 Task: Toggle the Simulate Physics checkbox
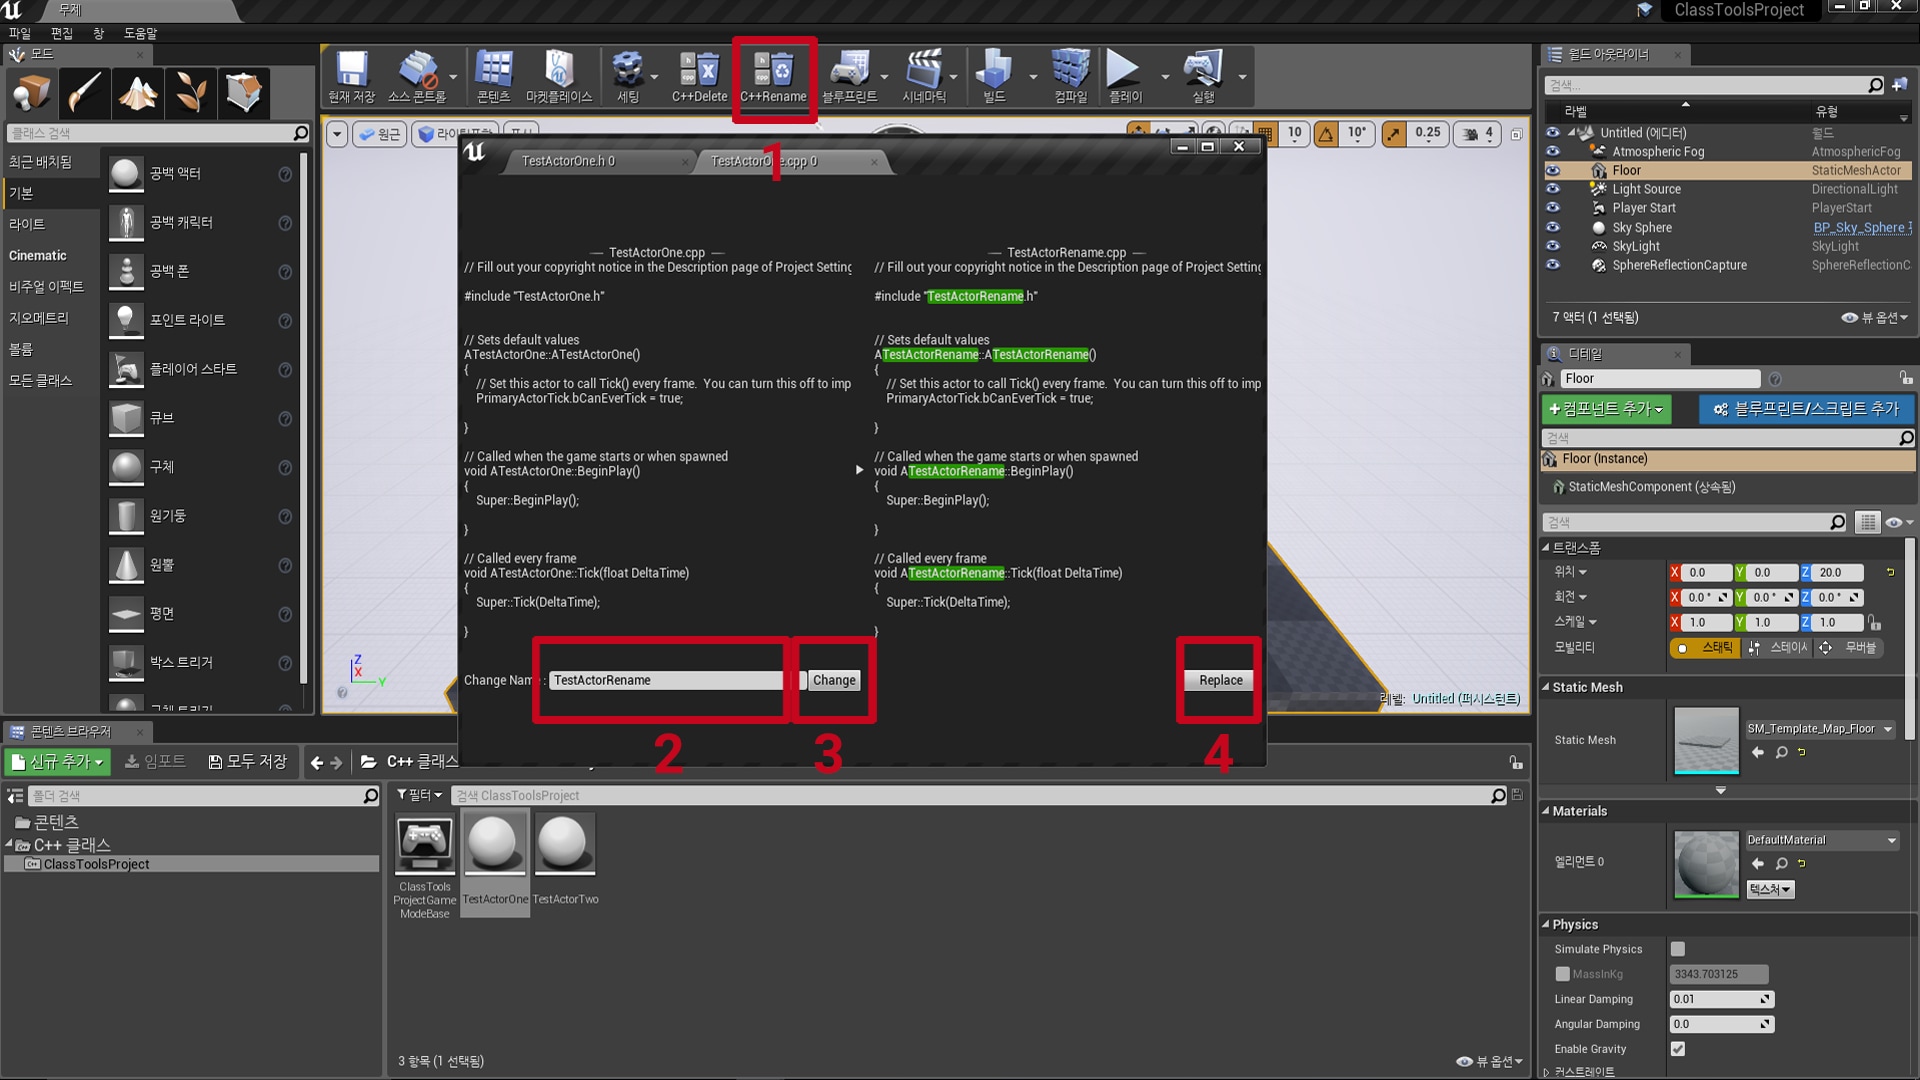pos(1678,949)
